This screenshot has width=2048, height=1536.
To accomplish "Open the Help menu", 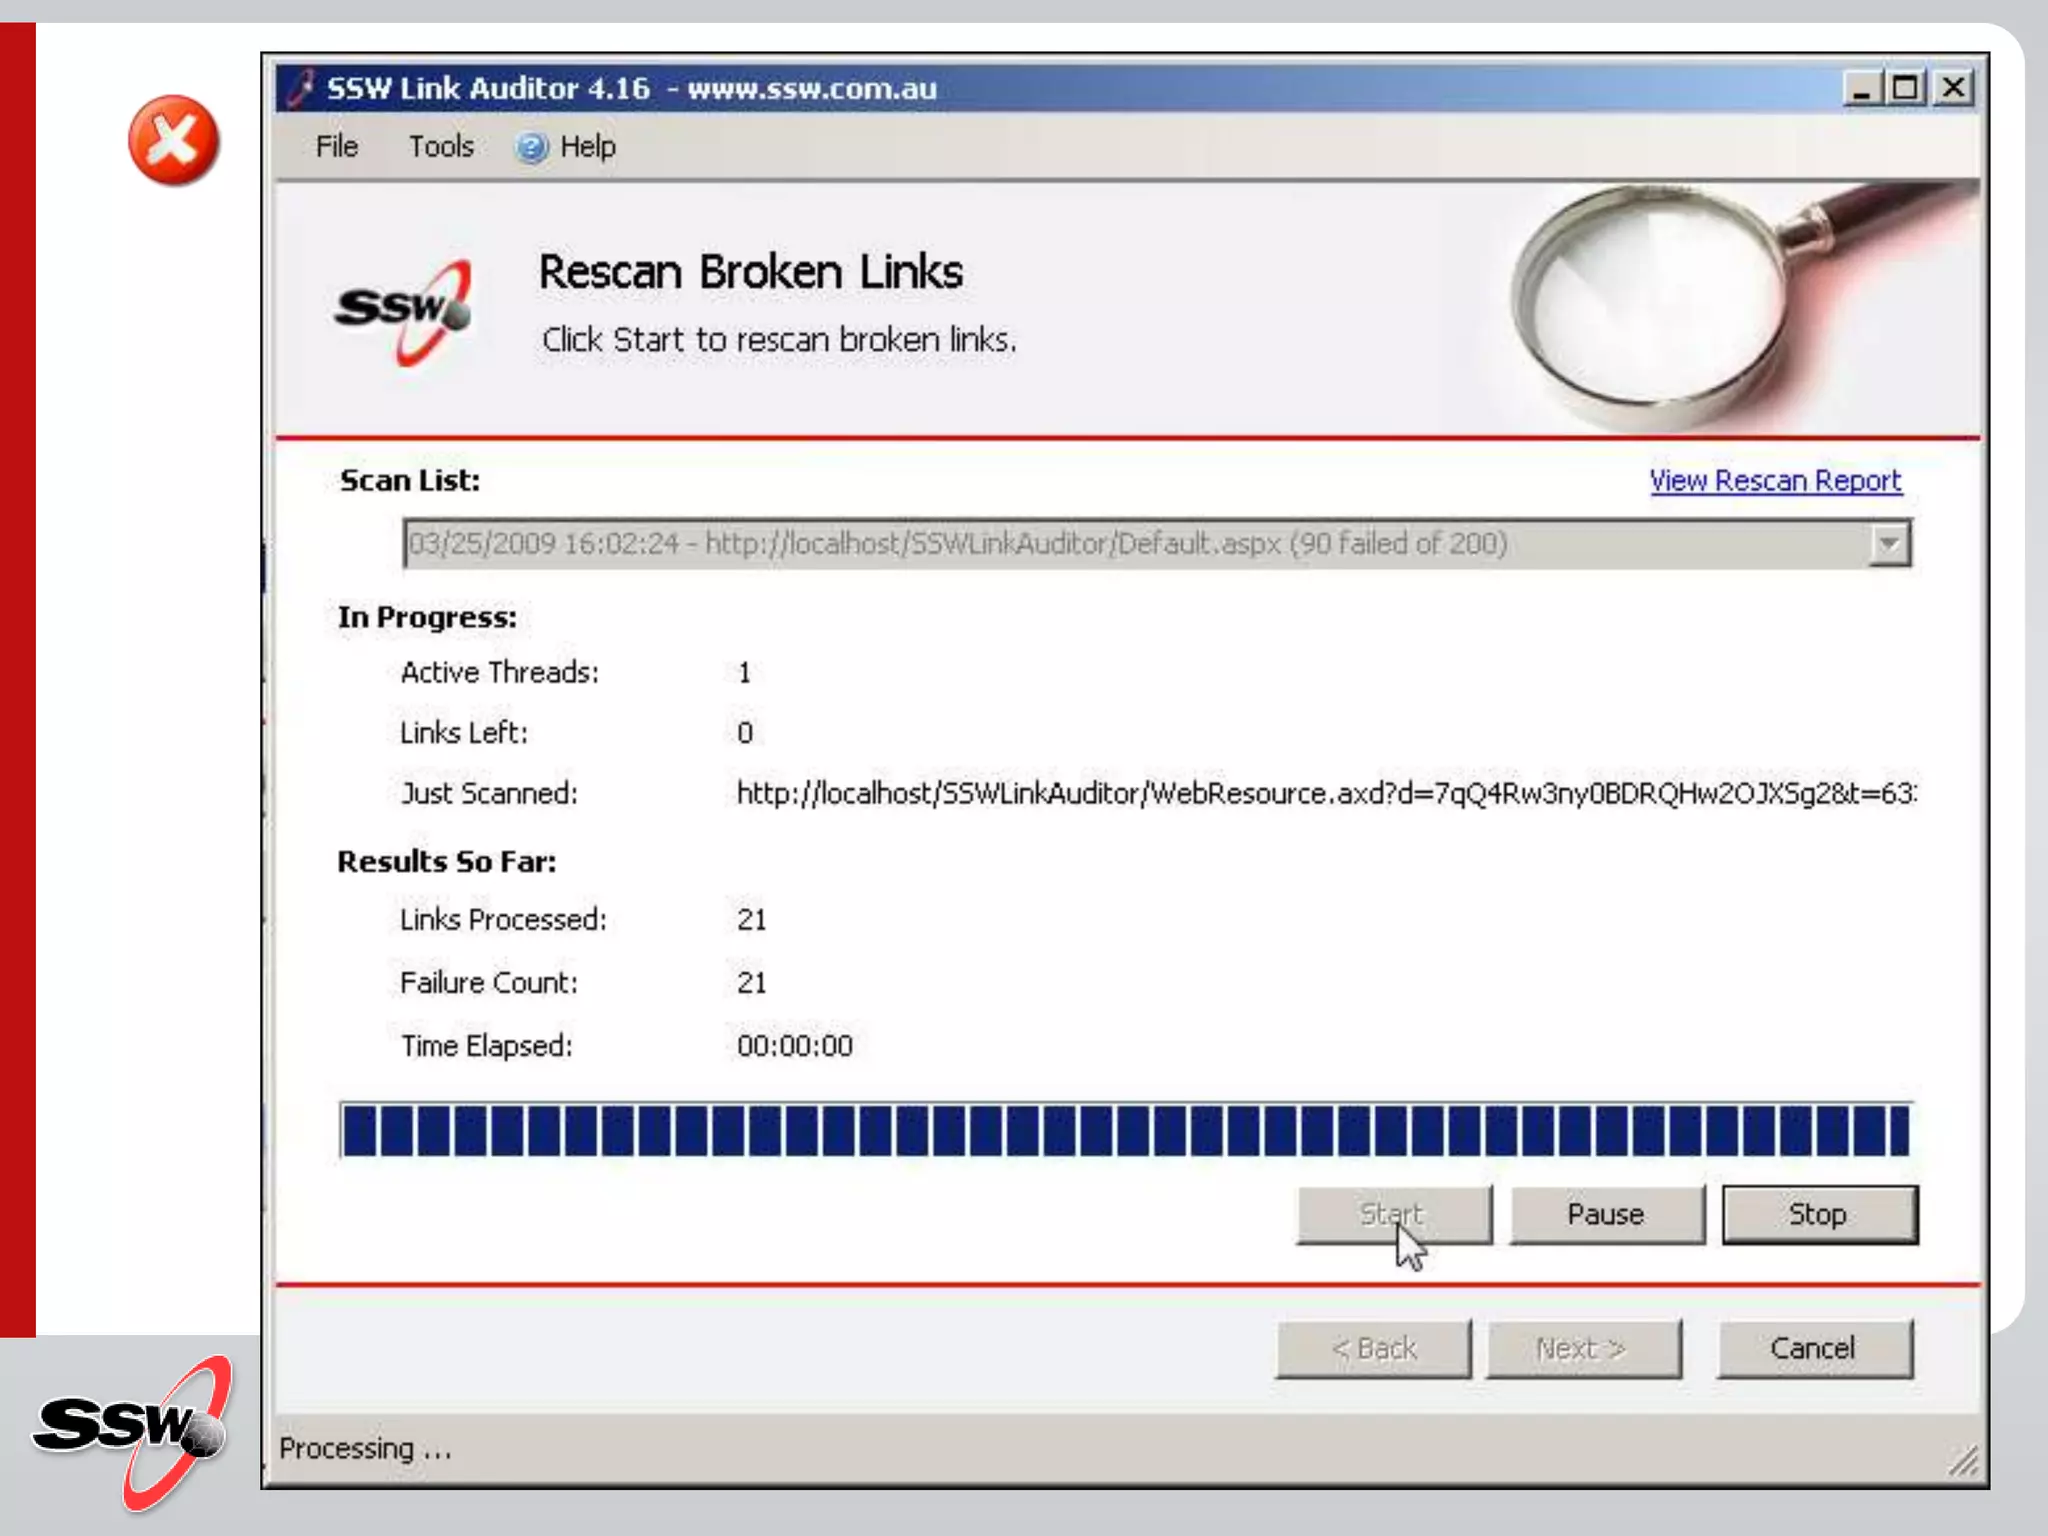I will pyautogui.click(x=587, y=147).
